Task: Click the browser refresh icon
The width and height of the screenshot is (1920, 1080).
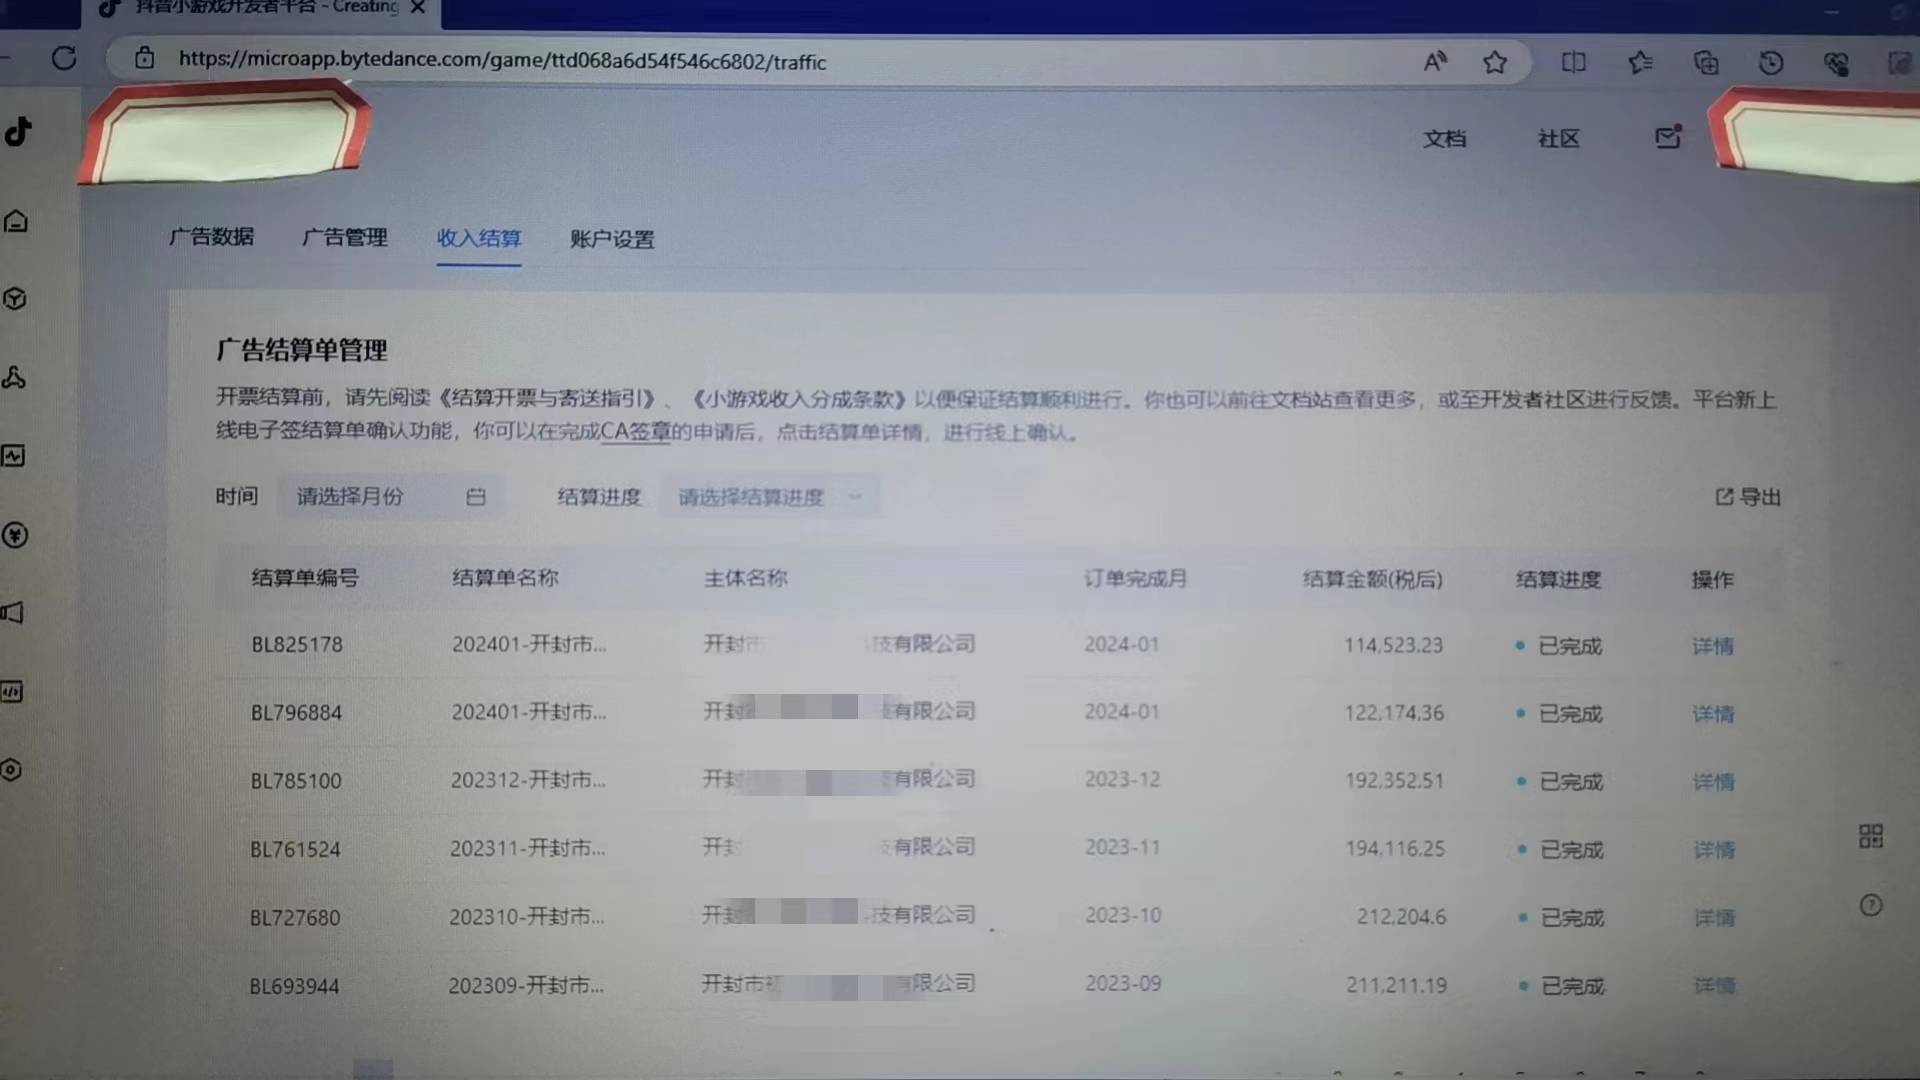Action: (64, 59)
